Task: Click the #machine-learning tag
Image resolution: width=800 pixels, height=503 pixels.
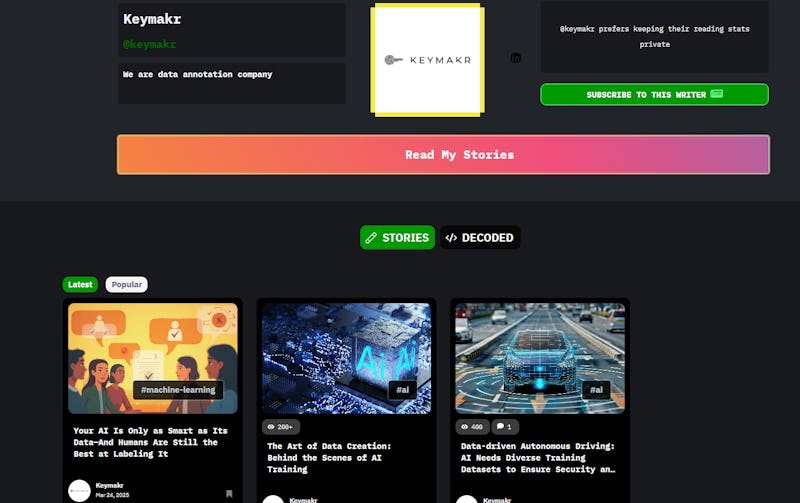Action: [179, 390]
